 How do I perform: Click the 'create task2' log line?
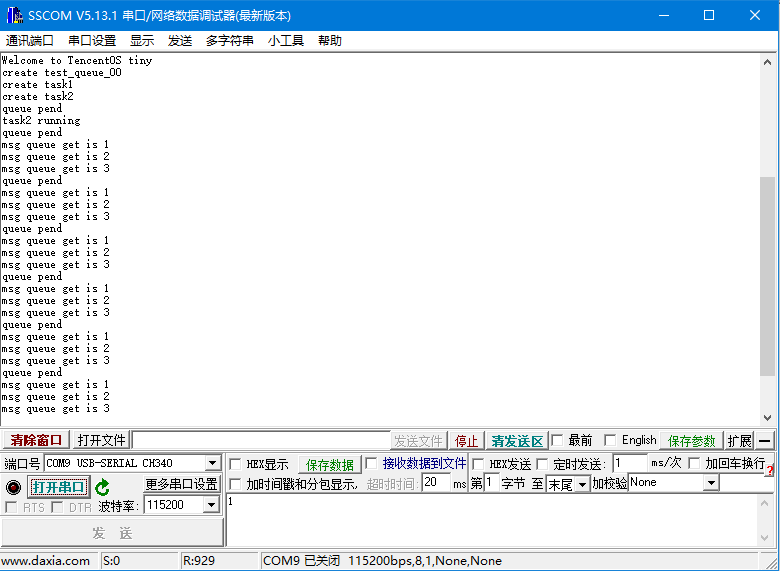click(38, 97)
